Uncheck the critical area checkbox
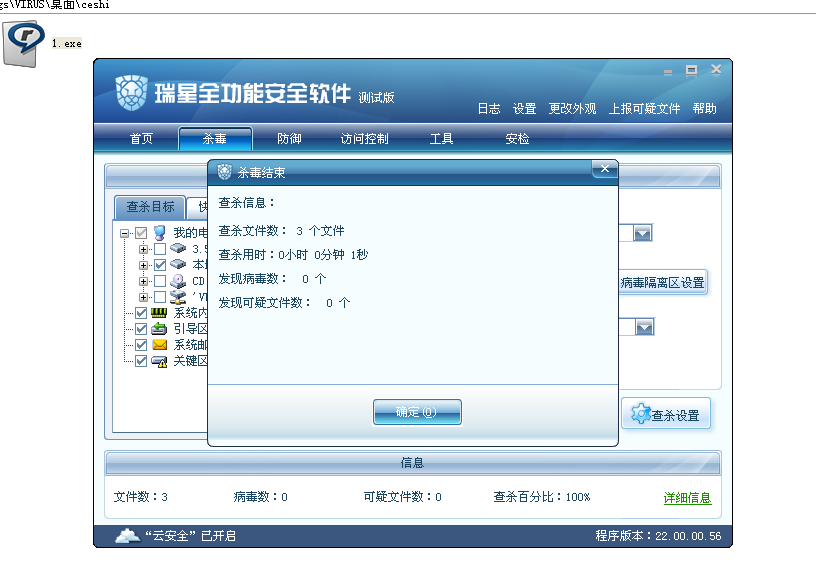The height and width of the screenshot is (584, 816). point(141,361)
